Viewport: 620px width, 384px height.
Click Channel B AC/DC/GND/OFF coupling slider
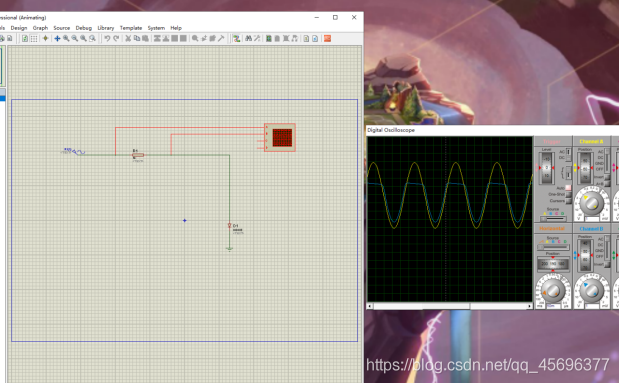(607, 248)
